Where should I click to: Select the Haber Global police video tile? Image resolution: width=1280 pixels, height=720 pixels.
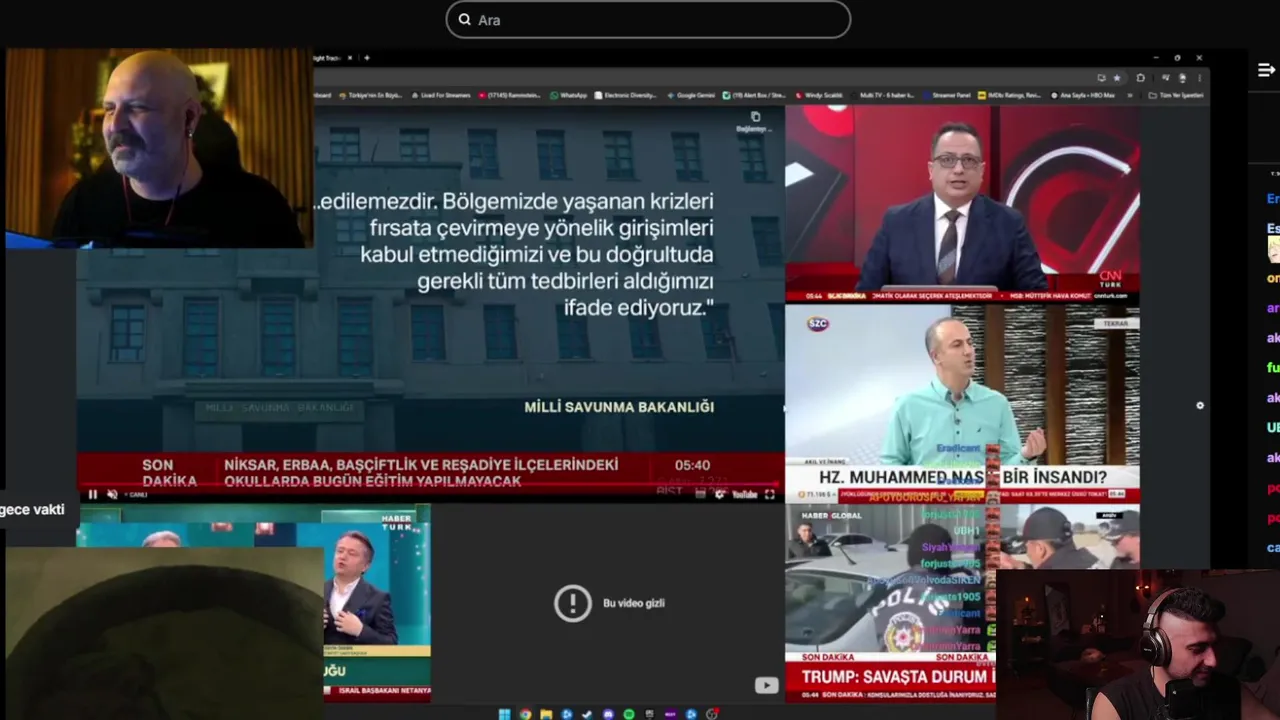tap(890, 603)
